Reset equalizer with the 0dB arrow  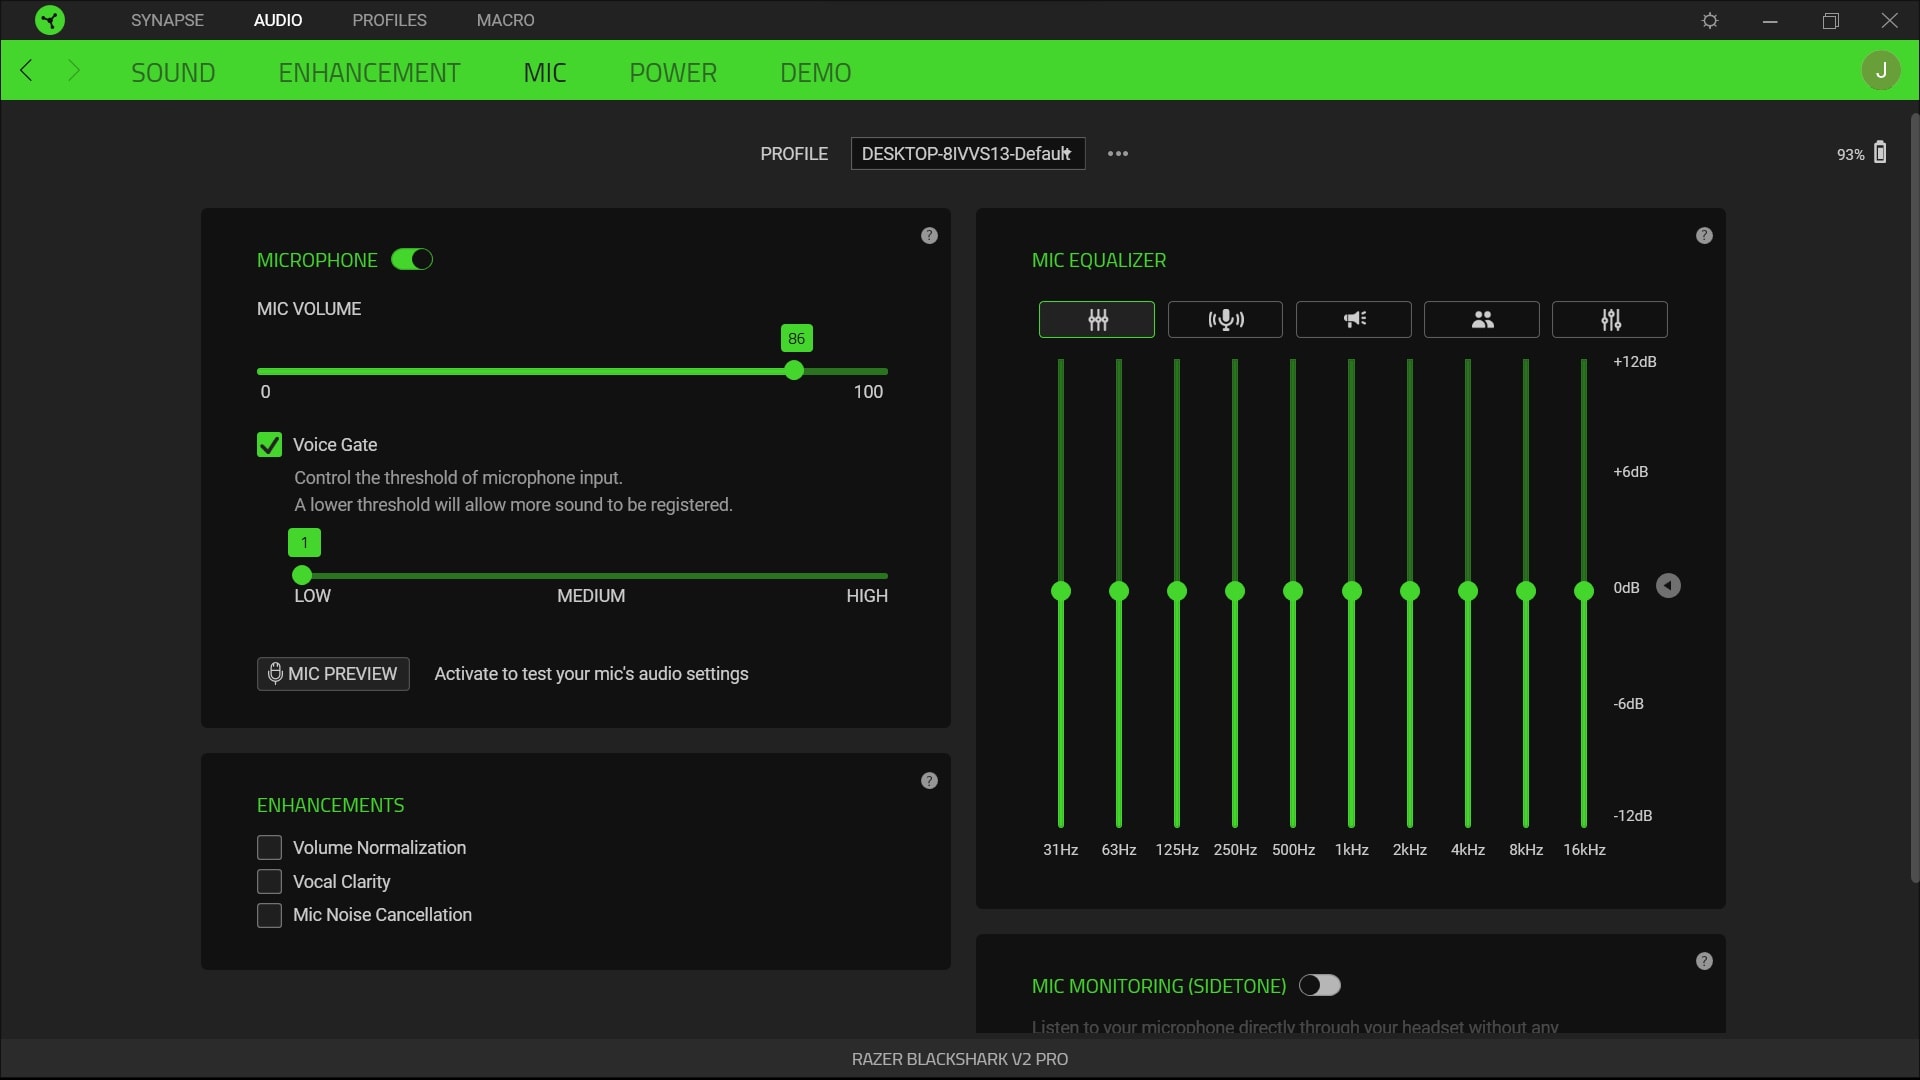[x=1668, y=586]
